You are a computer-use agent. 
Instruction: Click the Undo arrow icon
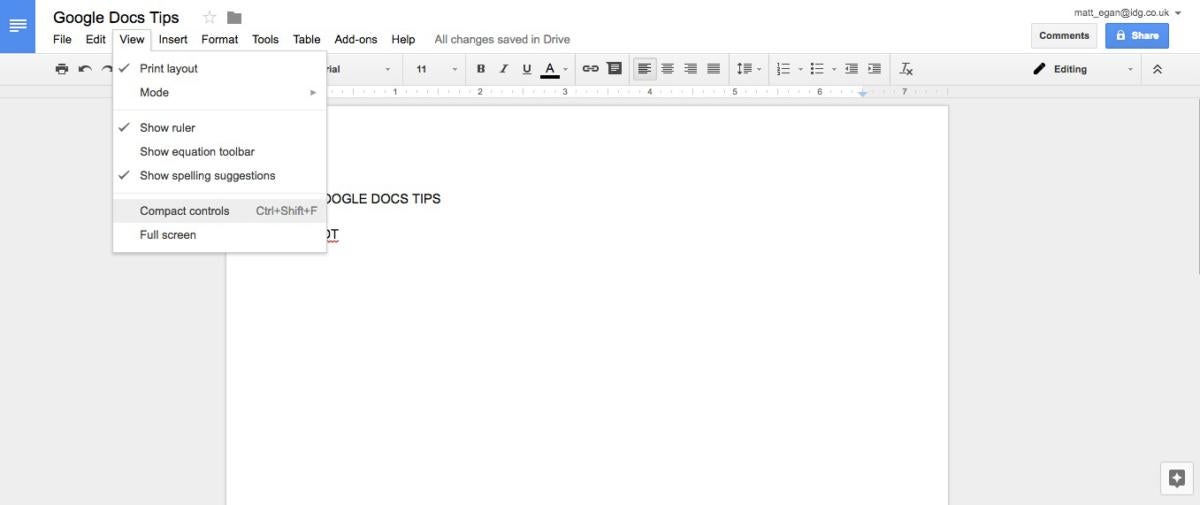click(x=85, y=69)
